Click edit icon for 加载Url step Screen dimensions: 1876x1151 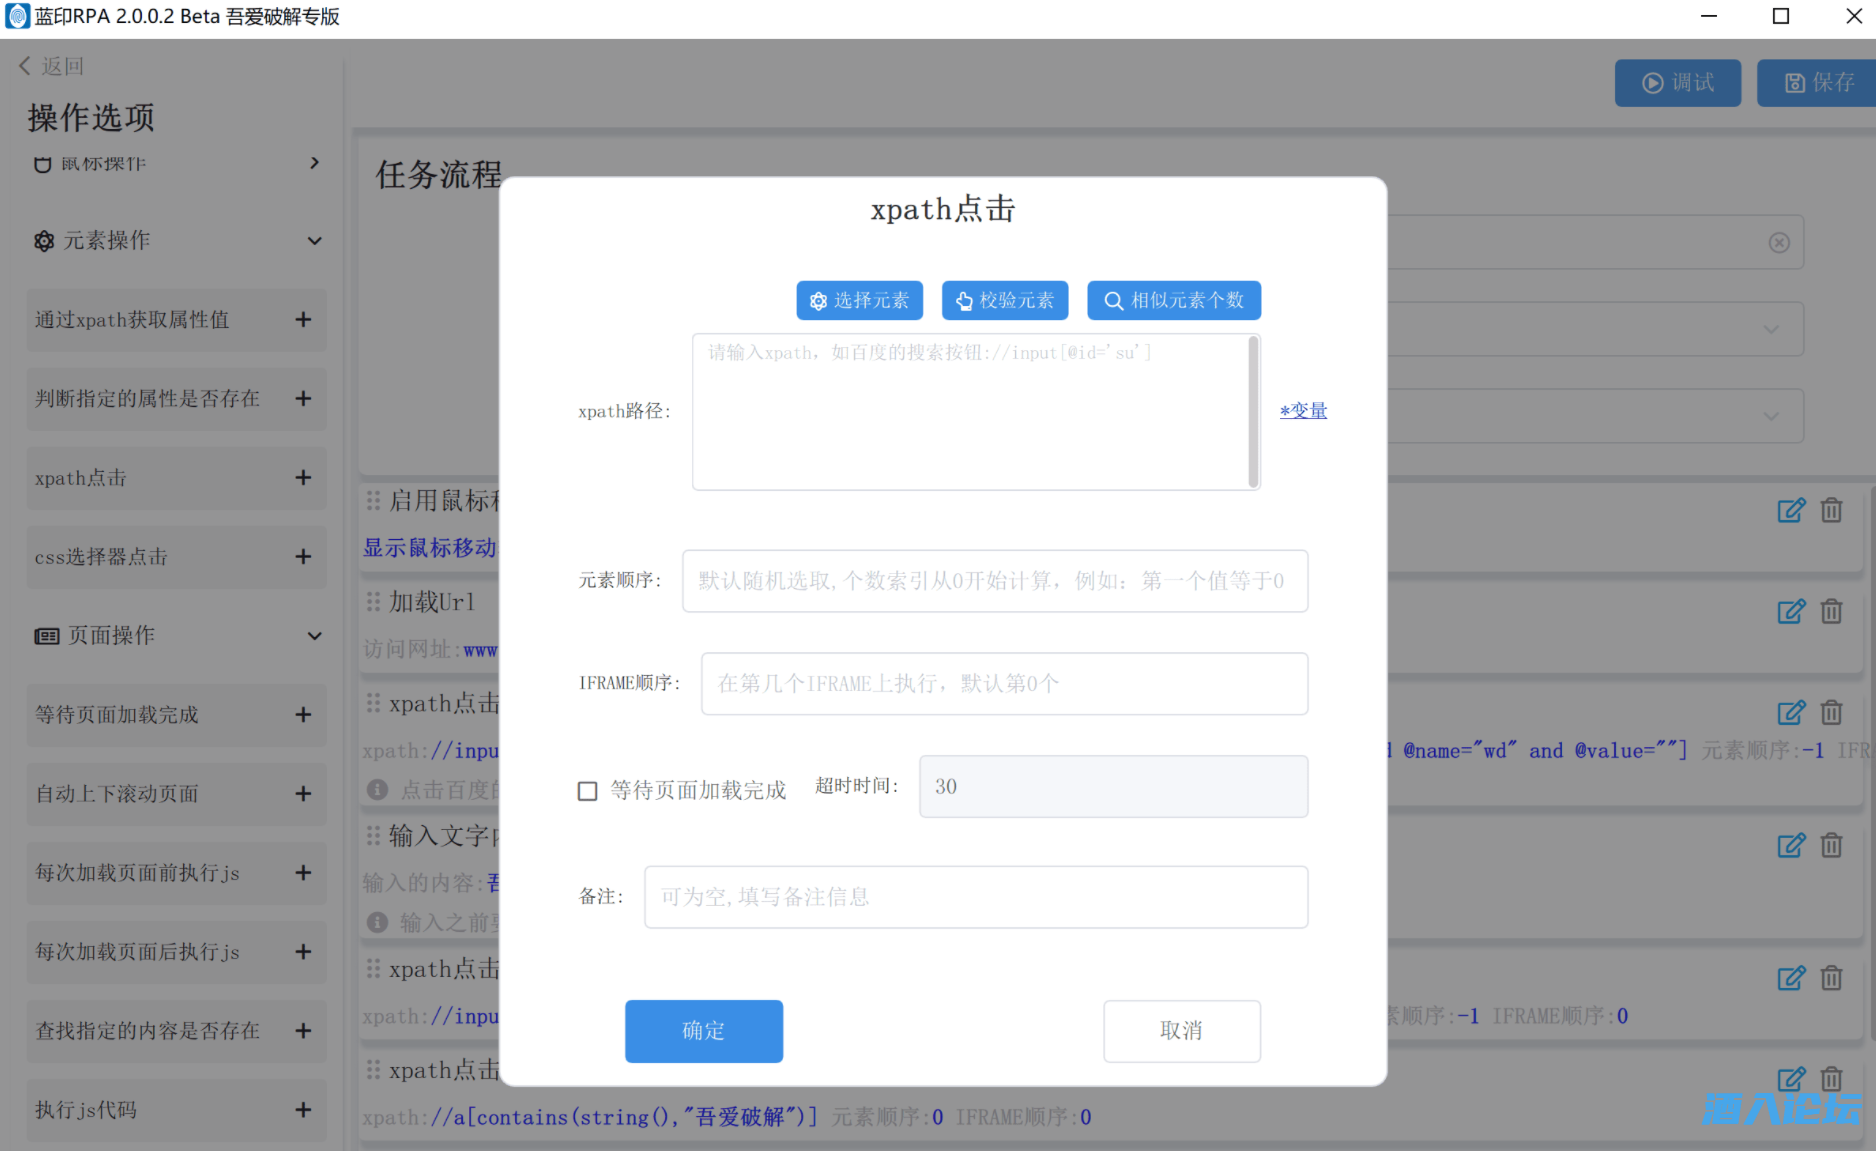(x=1790, y=612)
